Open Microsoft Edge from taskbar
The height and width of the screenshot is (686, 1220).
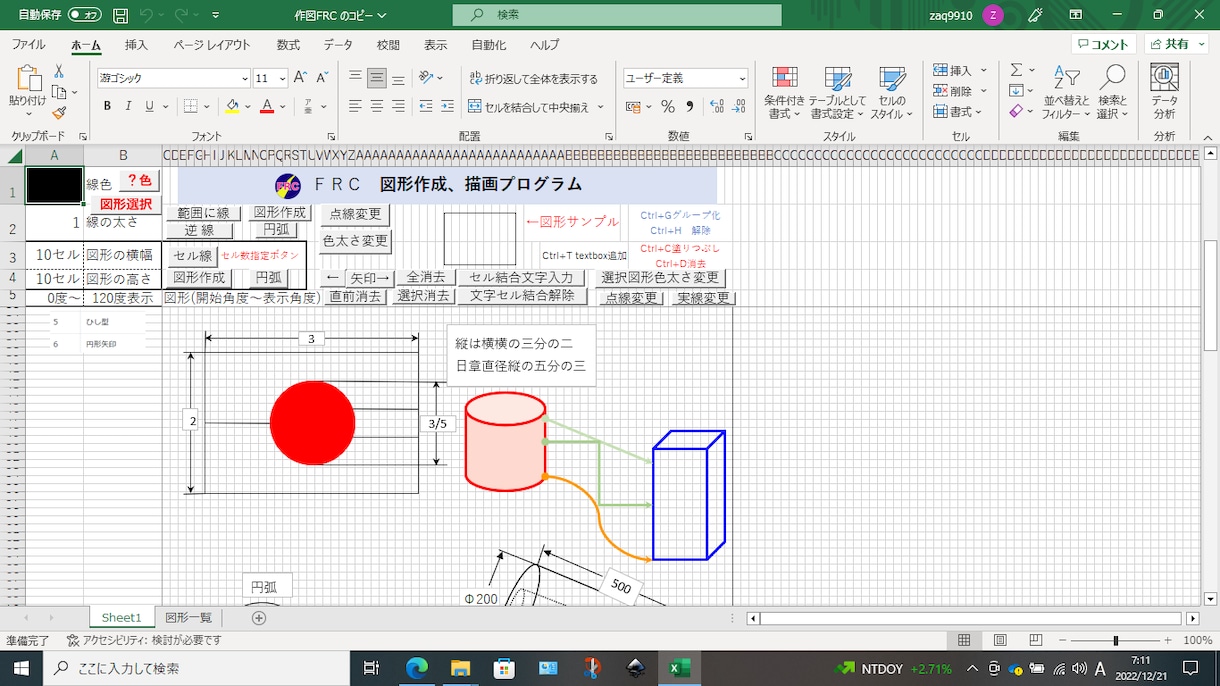pos(417,668)
